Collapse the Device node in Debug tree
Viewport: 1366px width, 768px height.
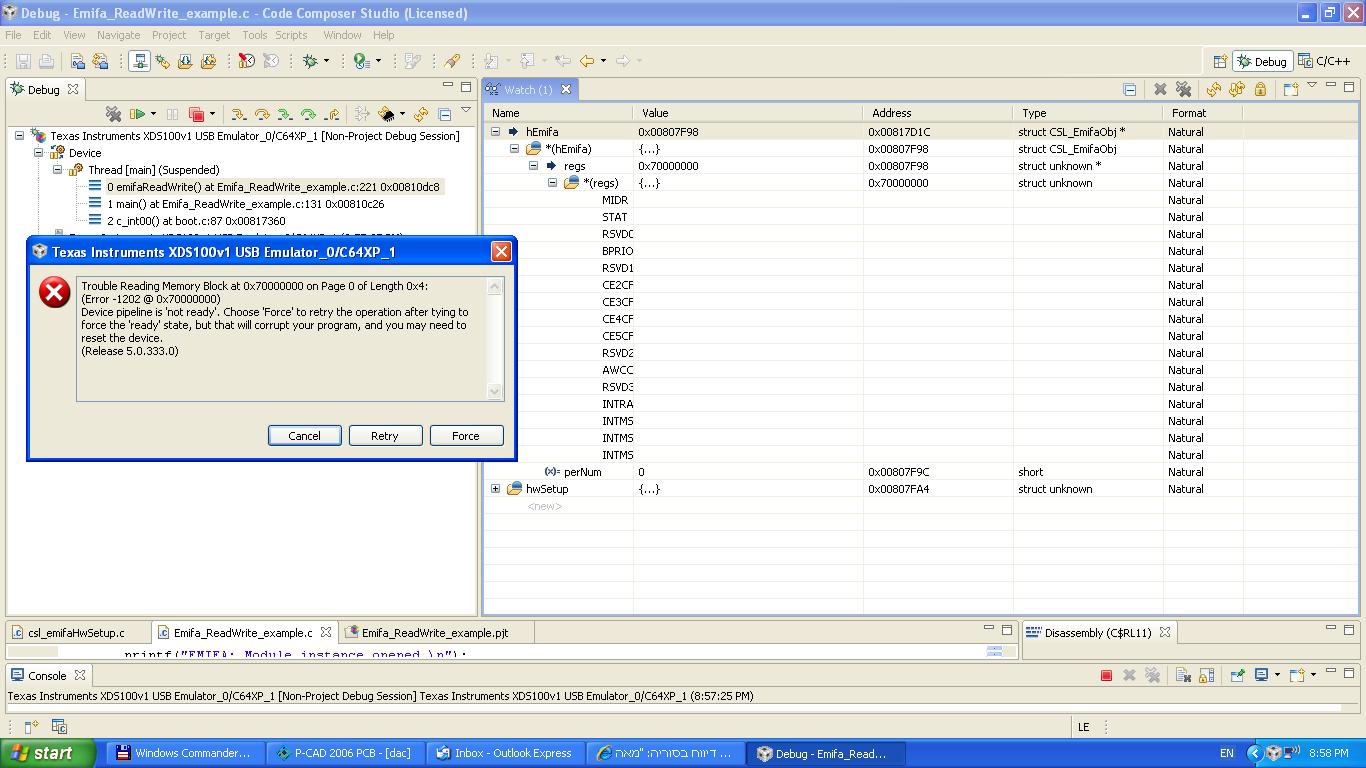(38, 153)
